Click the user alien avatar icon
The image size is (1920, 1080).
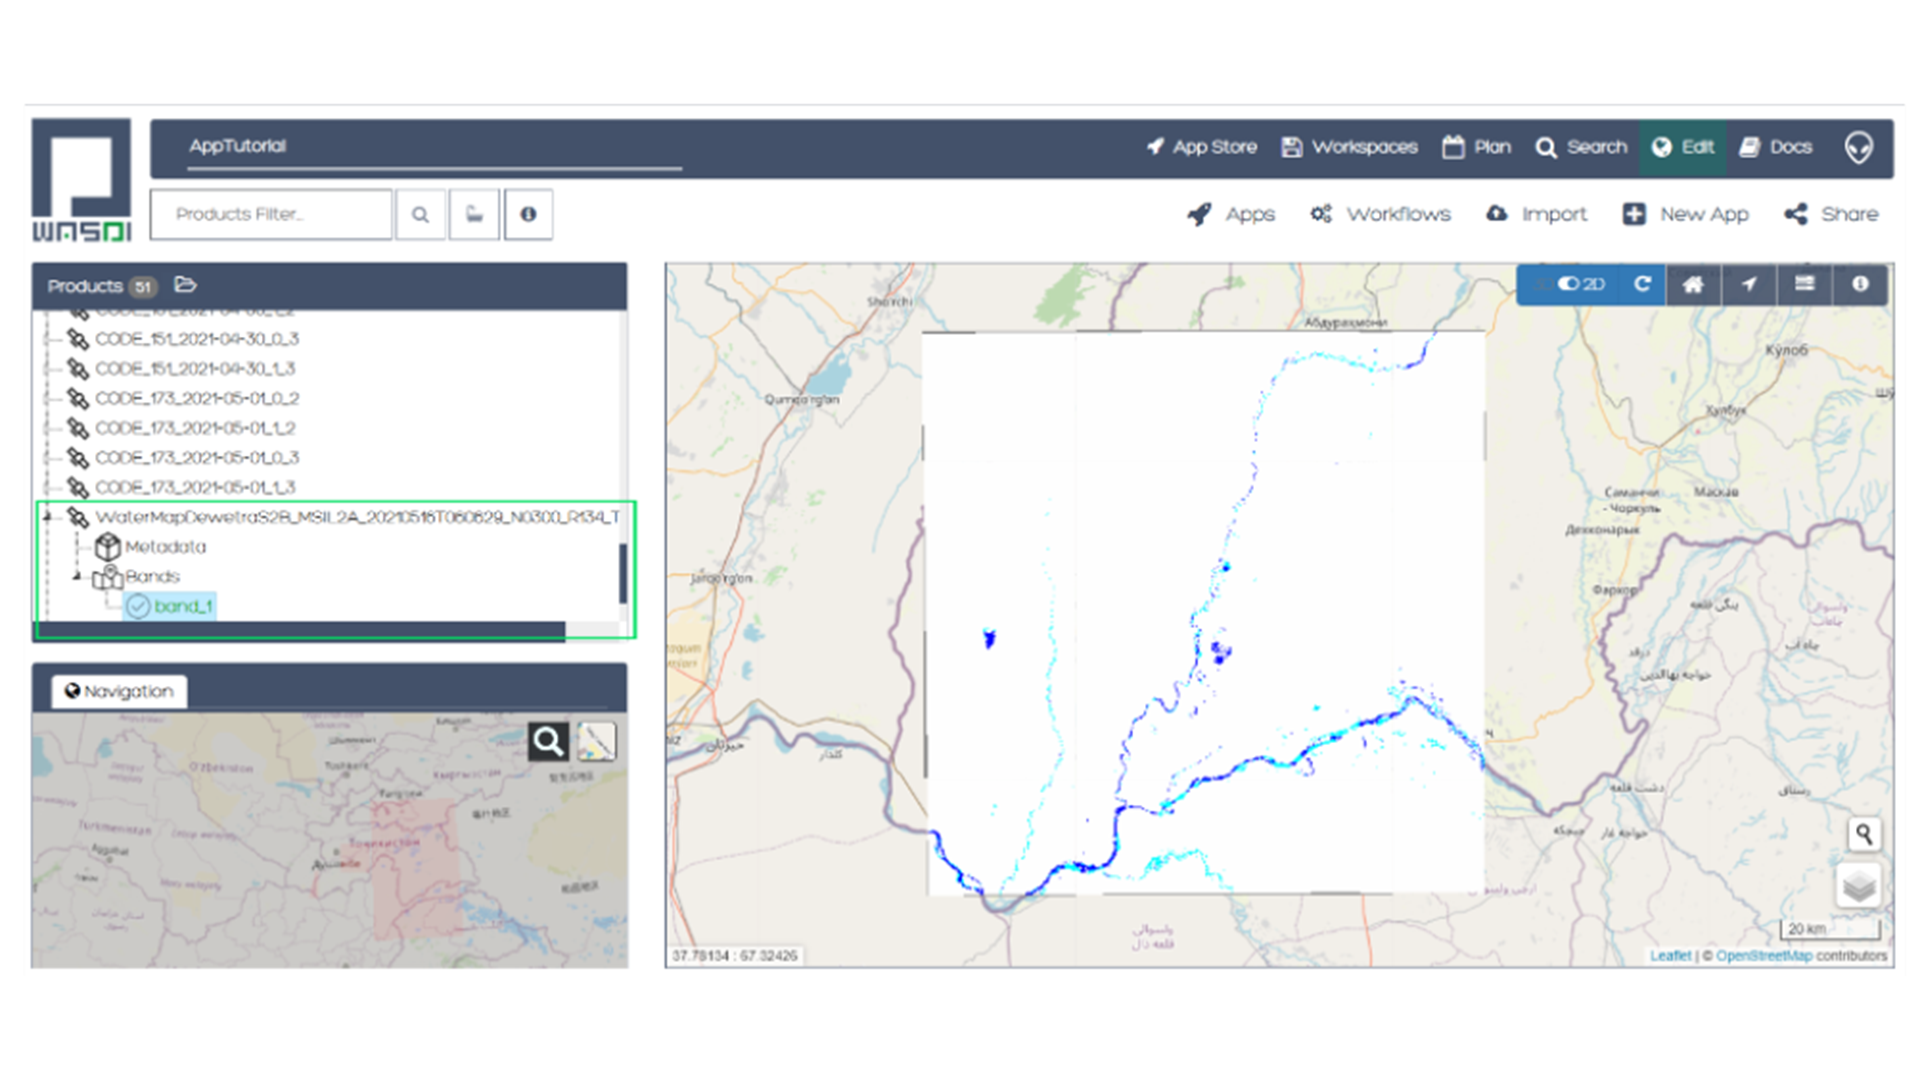(x=1858, y=147)
